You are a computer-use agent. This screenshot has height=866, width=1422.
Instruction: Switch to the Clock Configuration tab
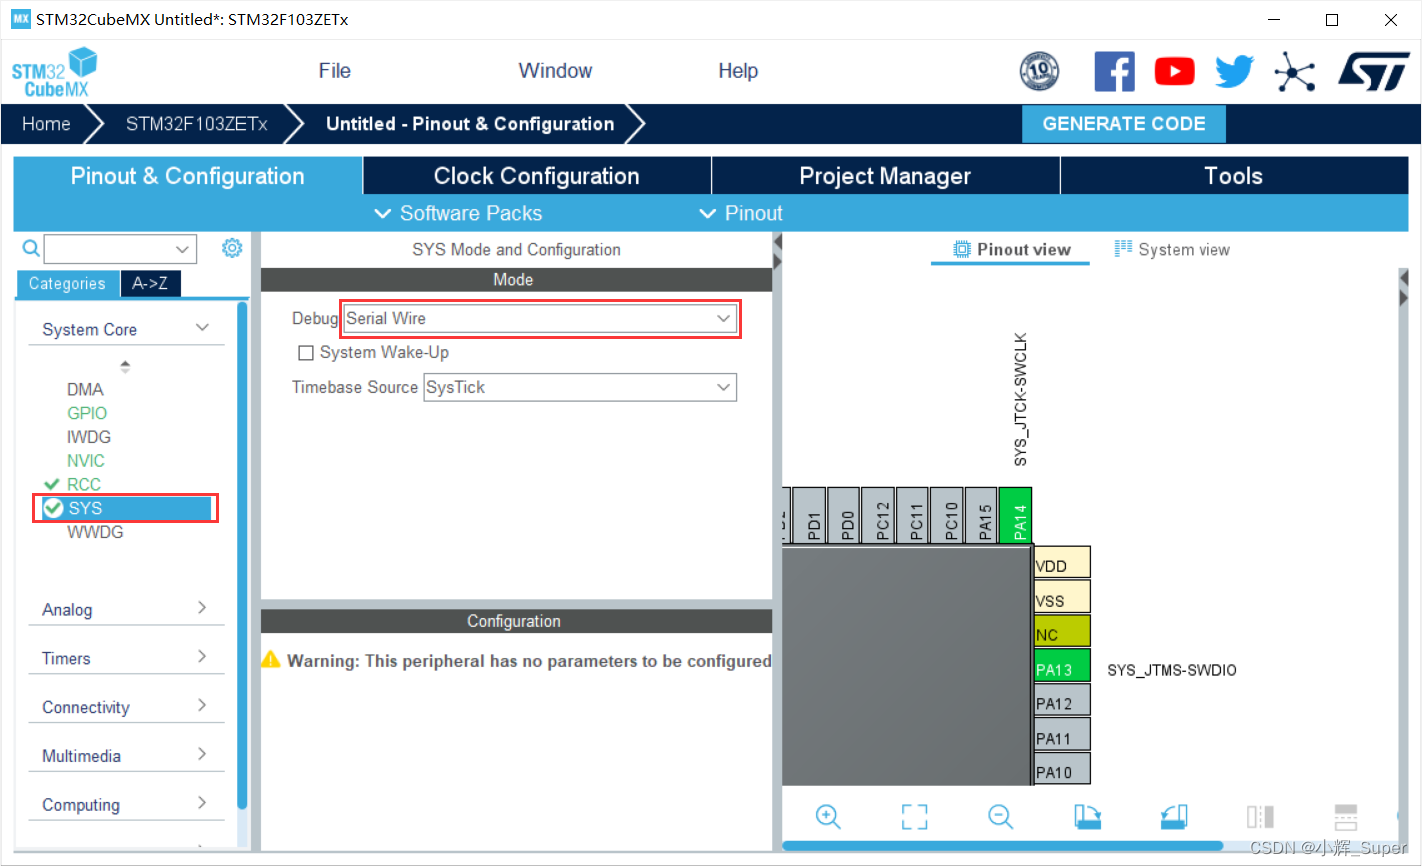coord(537,176)
